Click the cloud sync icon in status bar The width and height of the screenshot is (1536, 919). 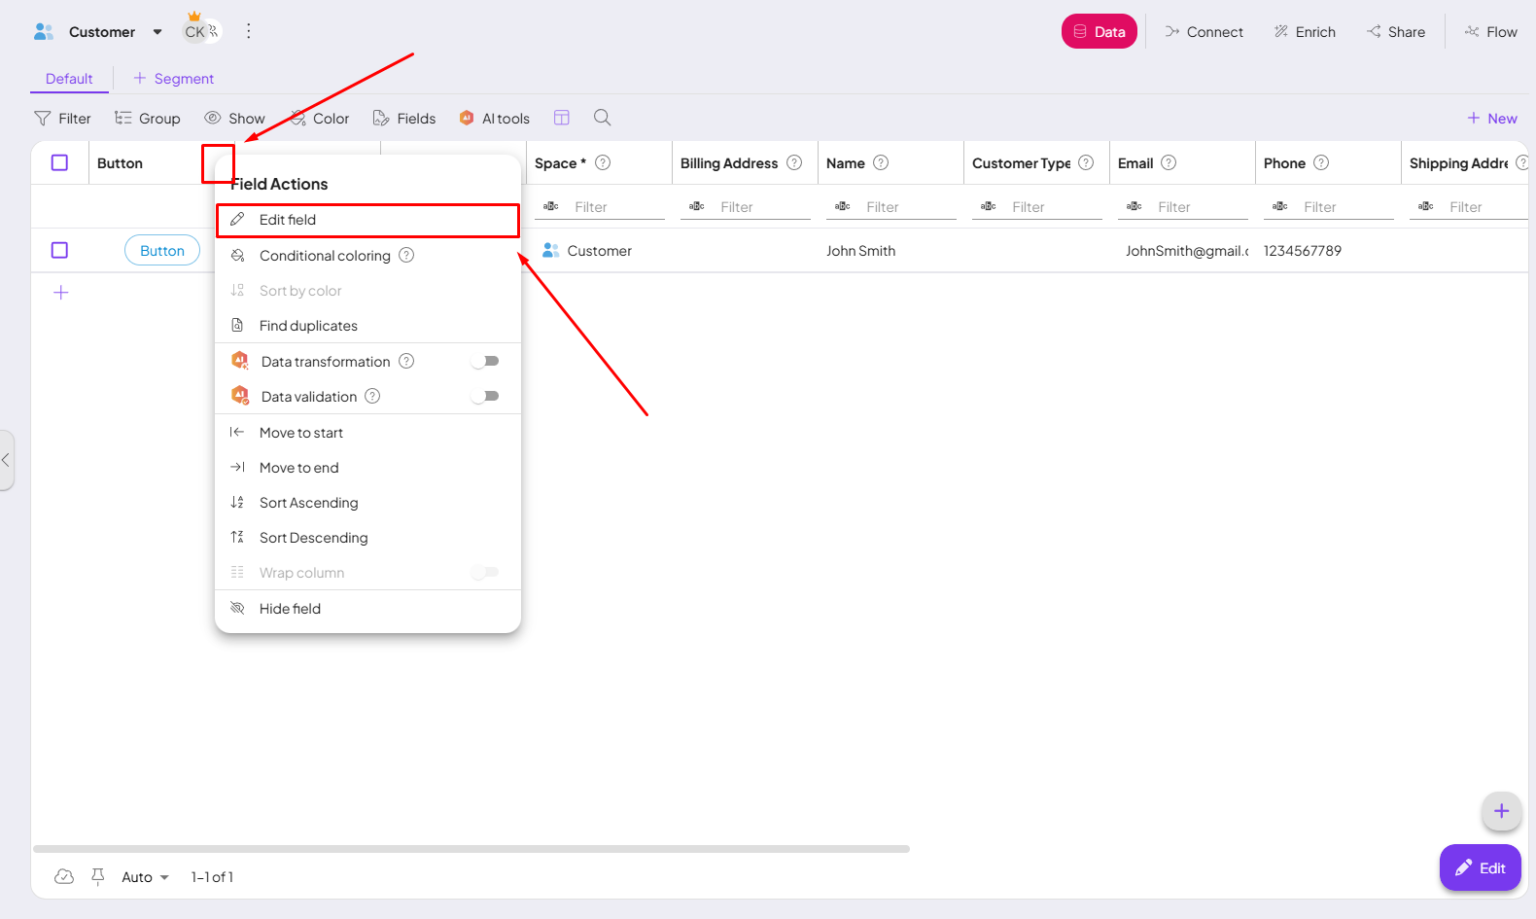(64, 876)
